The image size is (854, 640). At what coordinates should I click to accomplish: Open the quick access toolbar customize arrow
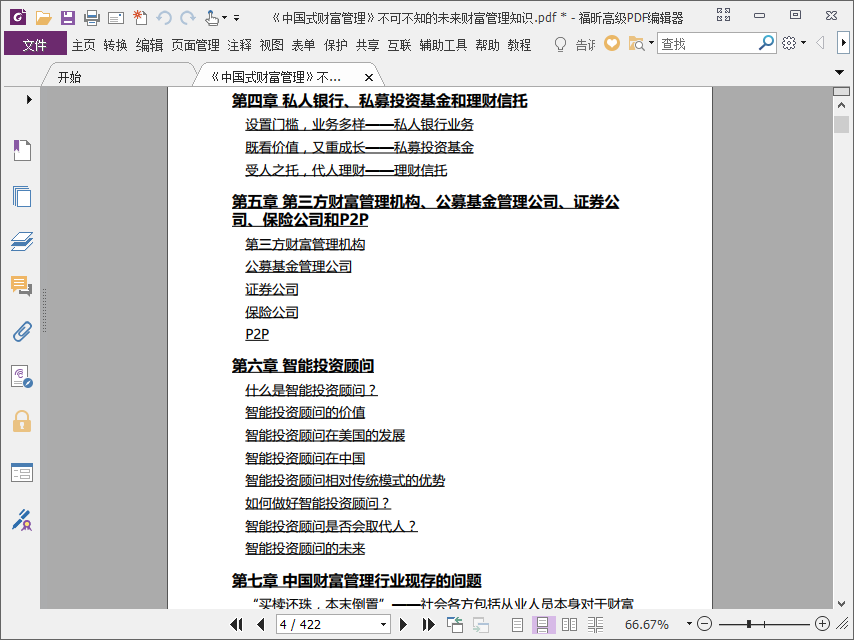point(236,18)
